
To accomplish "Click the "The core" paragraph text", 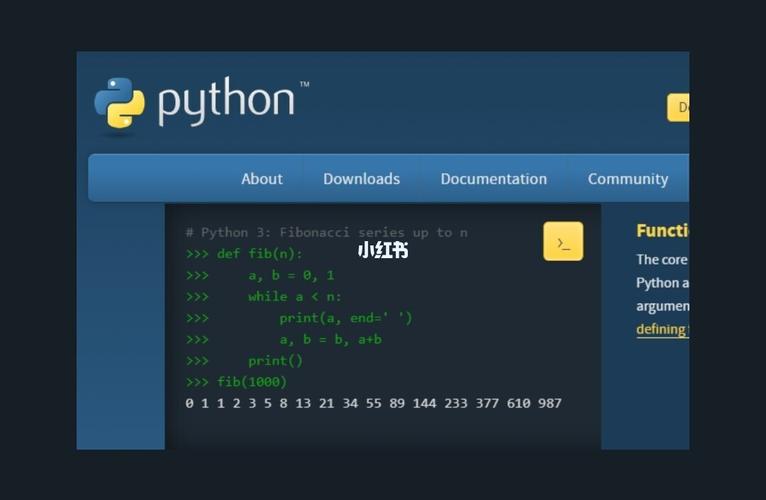I will tap(661, 260).
